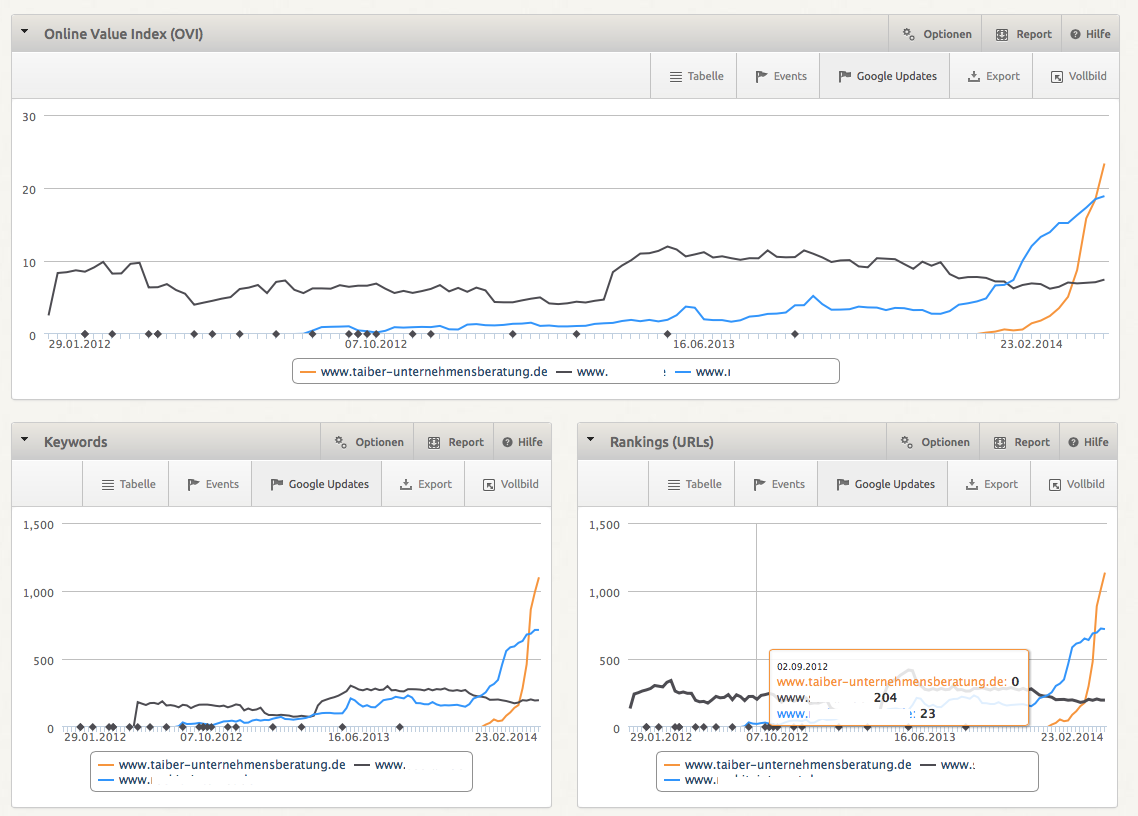Toggle the blue www. series in OVI legend
1138x816 pixels.
(703, 372)
